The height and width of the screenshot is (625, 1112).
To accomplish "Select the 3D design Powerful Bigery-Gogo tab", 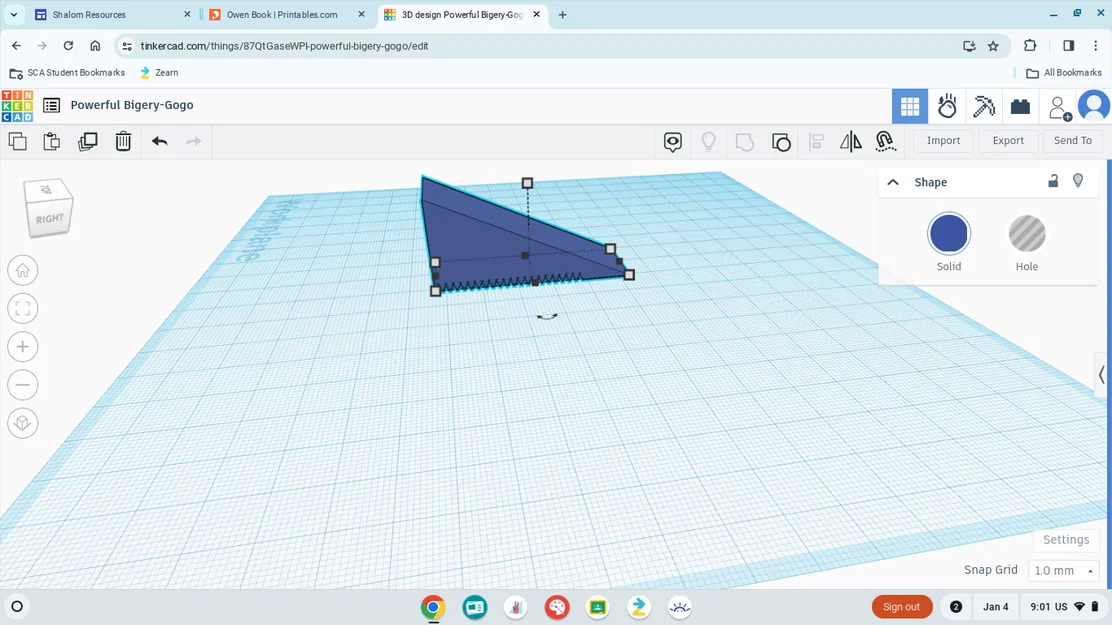I will point(462,14).
